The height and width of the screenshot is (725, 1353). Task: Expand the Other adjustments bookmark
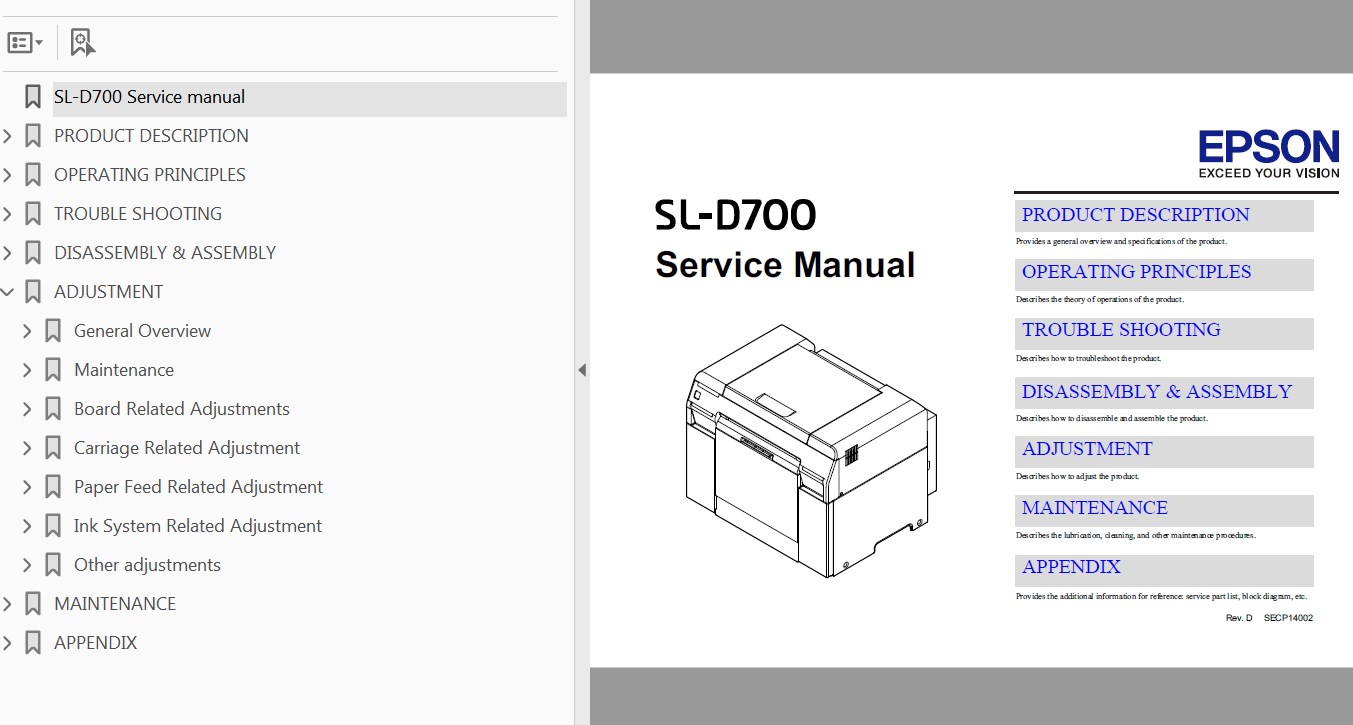(x=28, y=565)
